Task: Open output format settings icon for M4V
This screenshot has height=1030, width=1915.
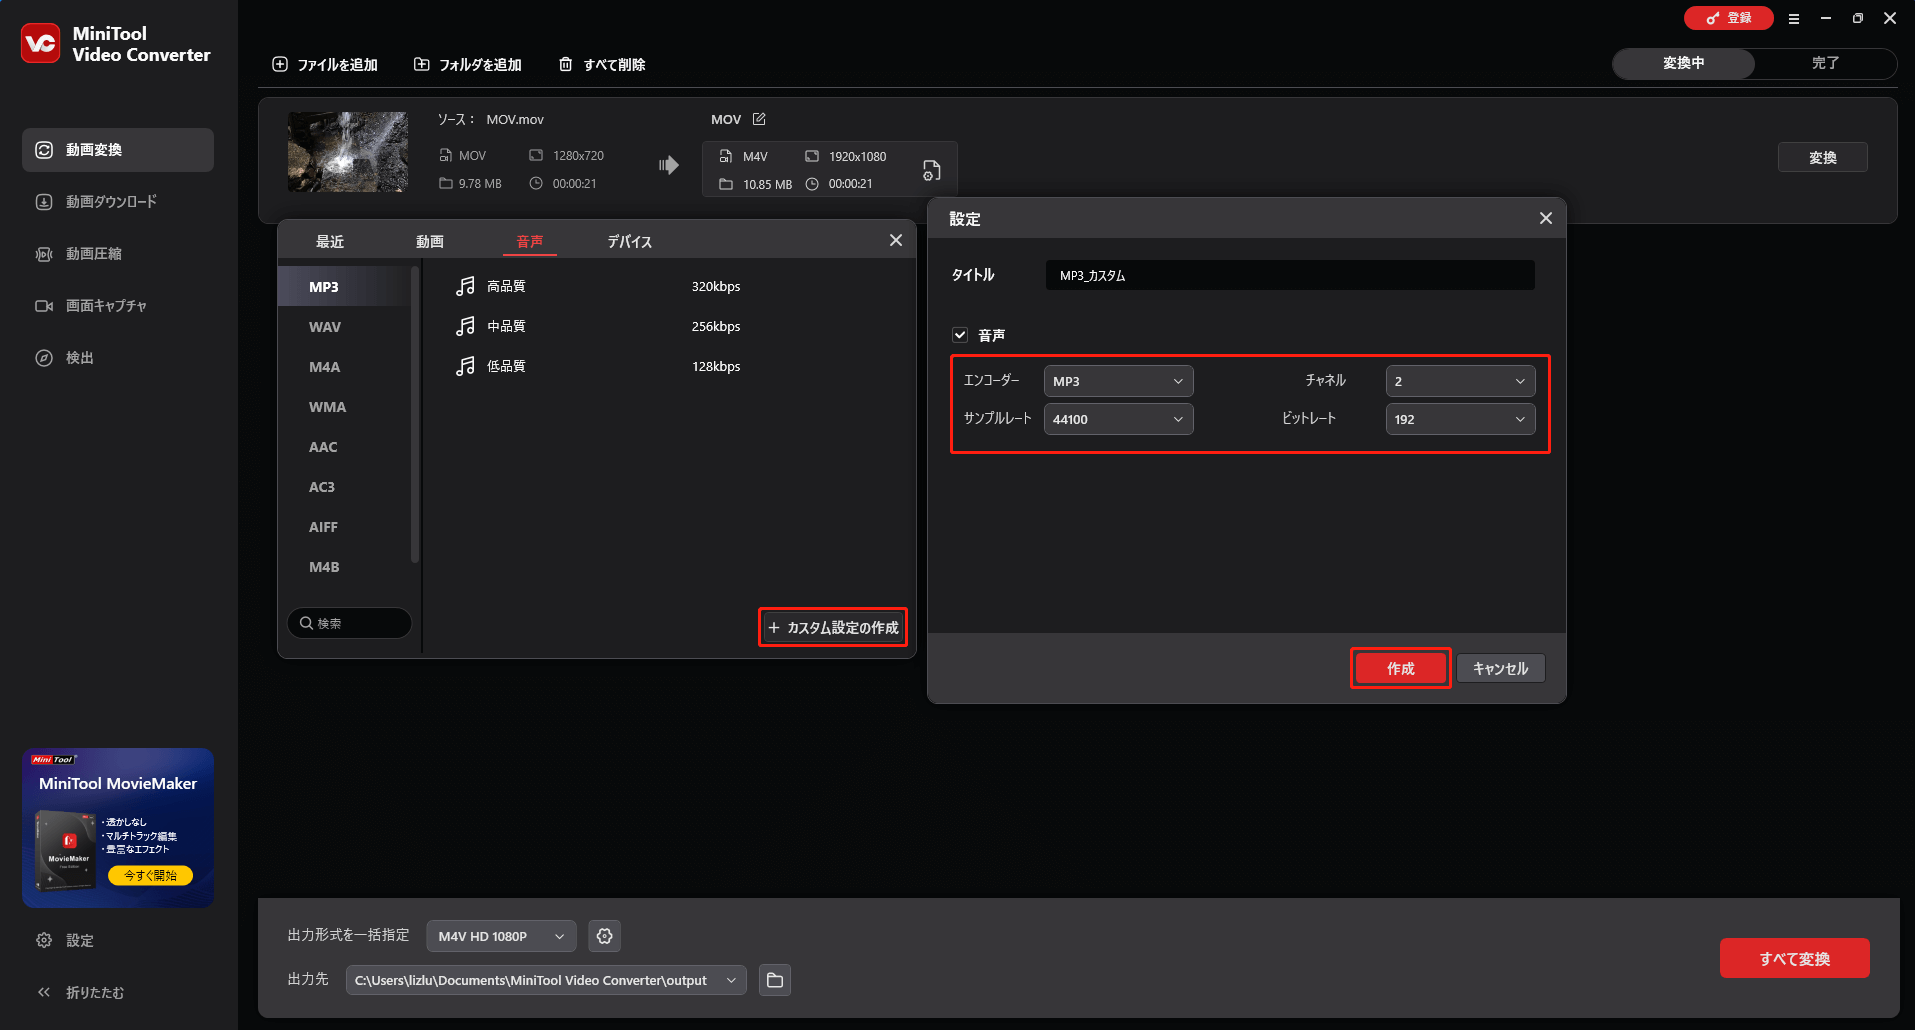Action: pos(931,170)
